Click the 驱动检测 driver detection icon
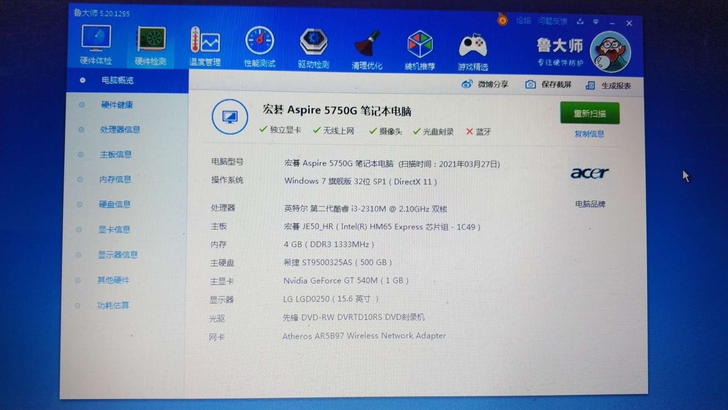The image size is (728, 410). pyautogui.click(x=313, y=42)
